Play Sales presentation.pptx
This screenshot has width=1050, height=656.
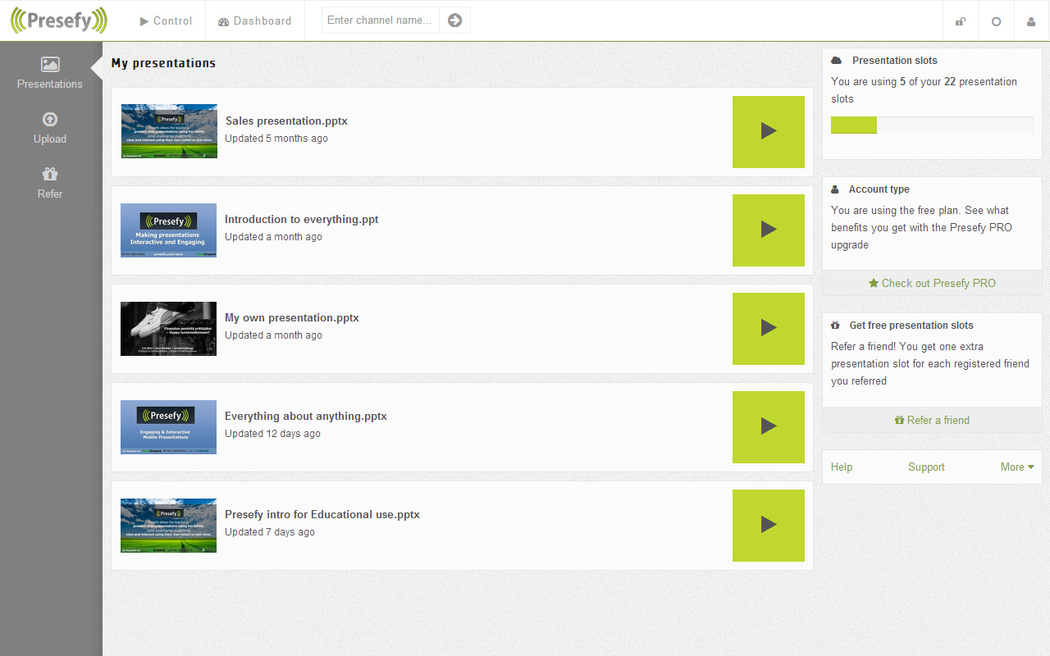(x=768, y=131)
